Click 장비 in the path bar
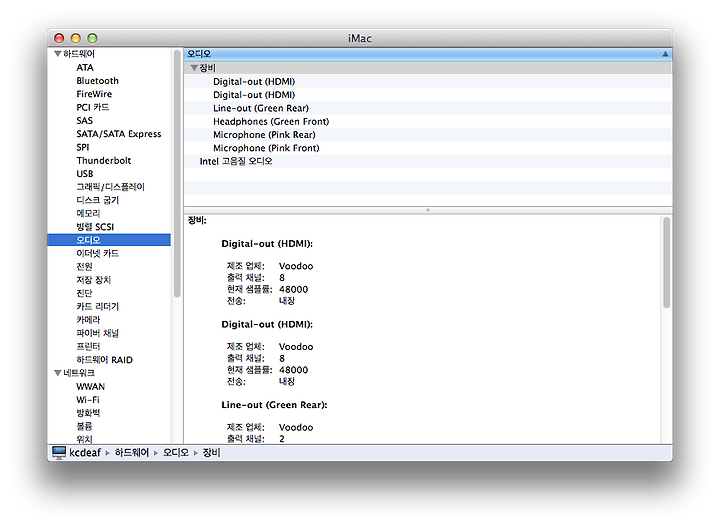 211,453
